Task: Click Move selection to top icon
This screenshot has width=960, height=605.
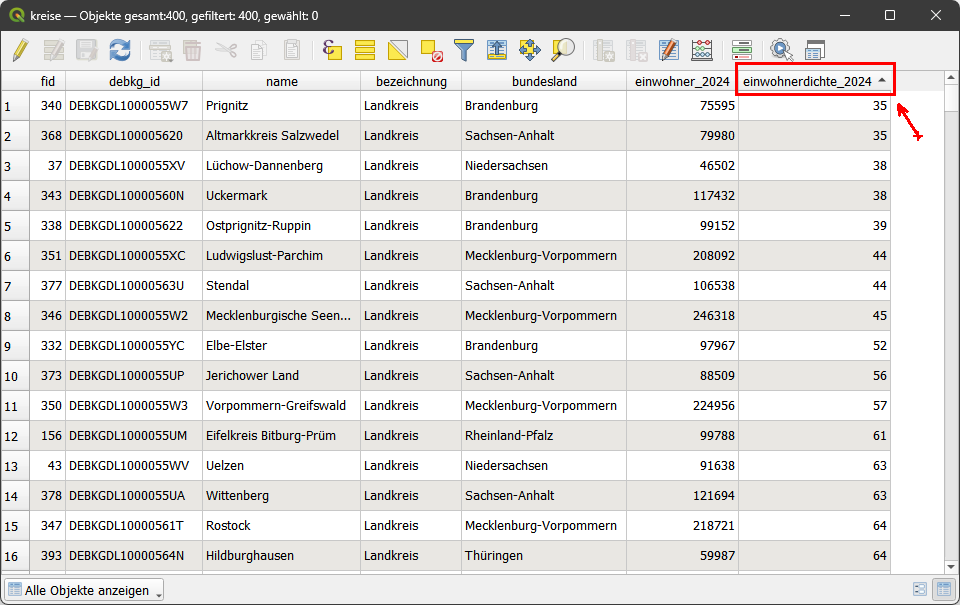Action: point(497,49)
